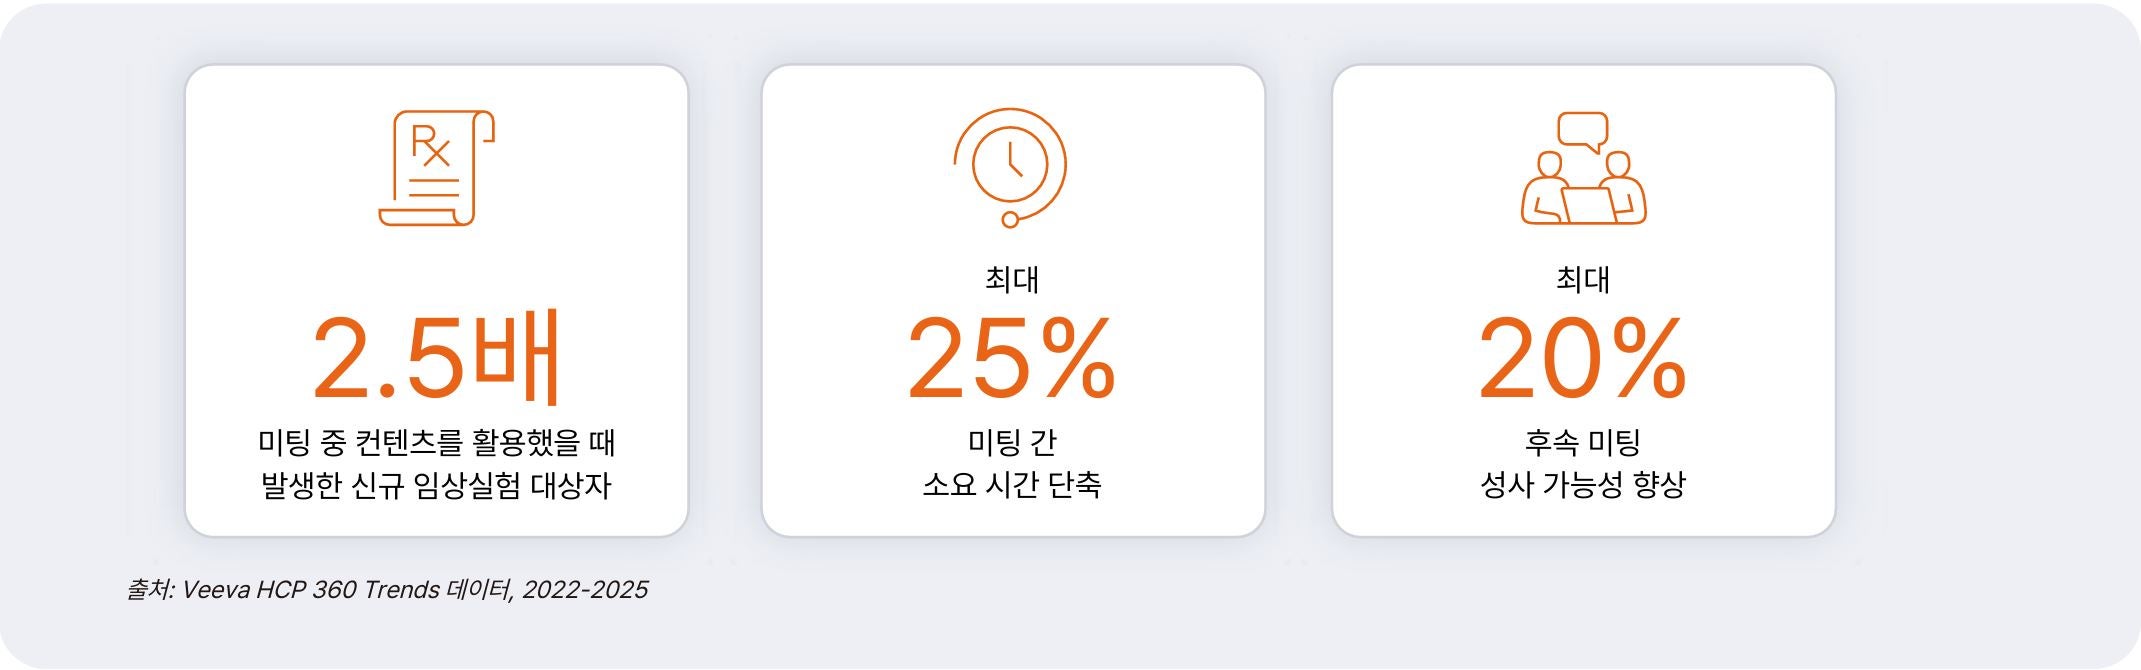Click the Rx prescription scroll icon
Screen dimensions: 2141x670
[436, 168]
